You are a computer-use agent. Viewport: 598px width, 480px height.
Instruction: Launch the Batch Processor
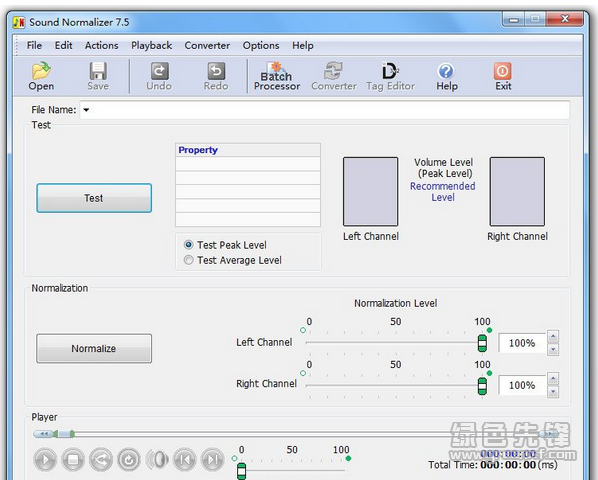(277, 76)
